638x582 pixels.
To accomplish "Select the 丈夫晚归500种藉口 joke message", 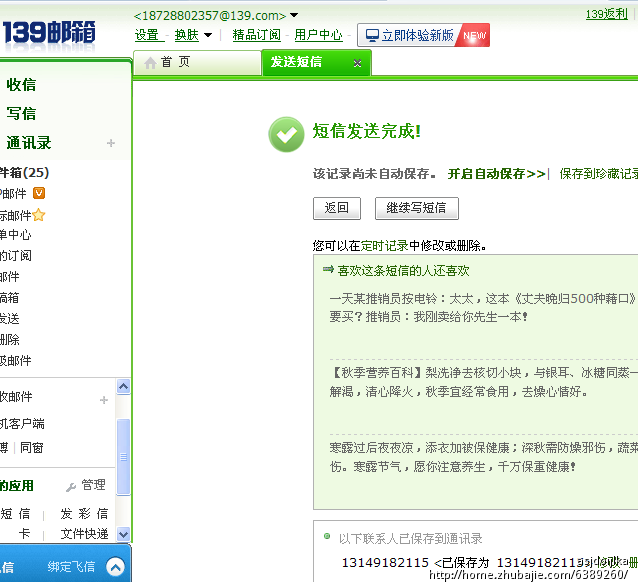I will point(483,308).
